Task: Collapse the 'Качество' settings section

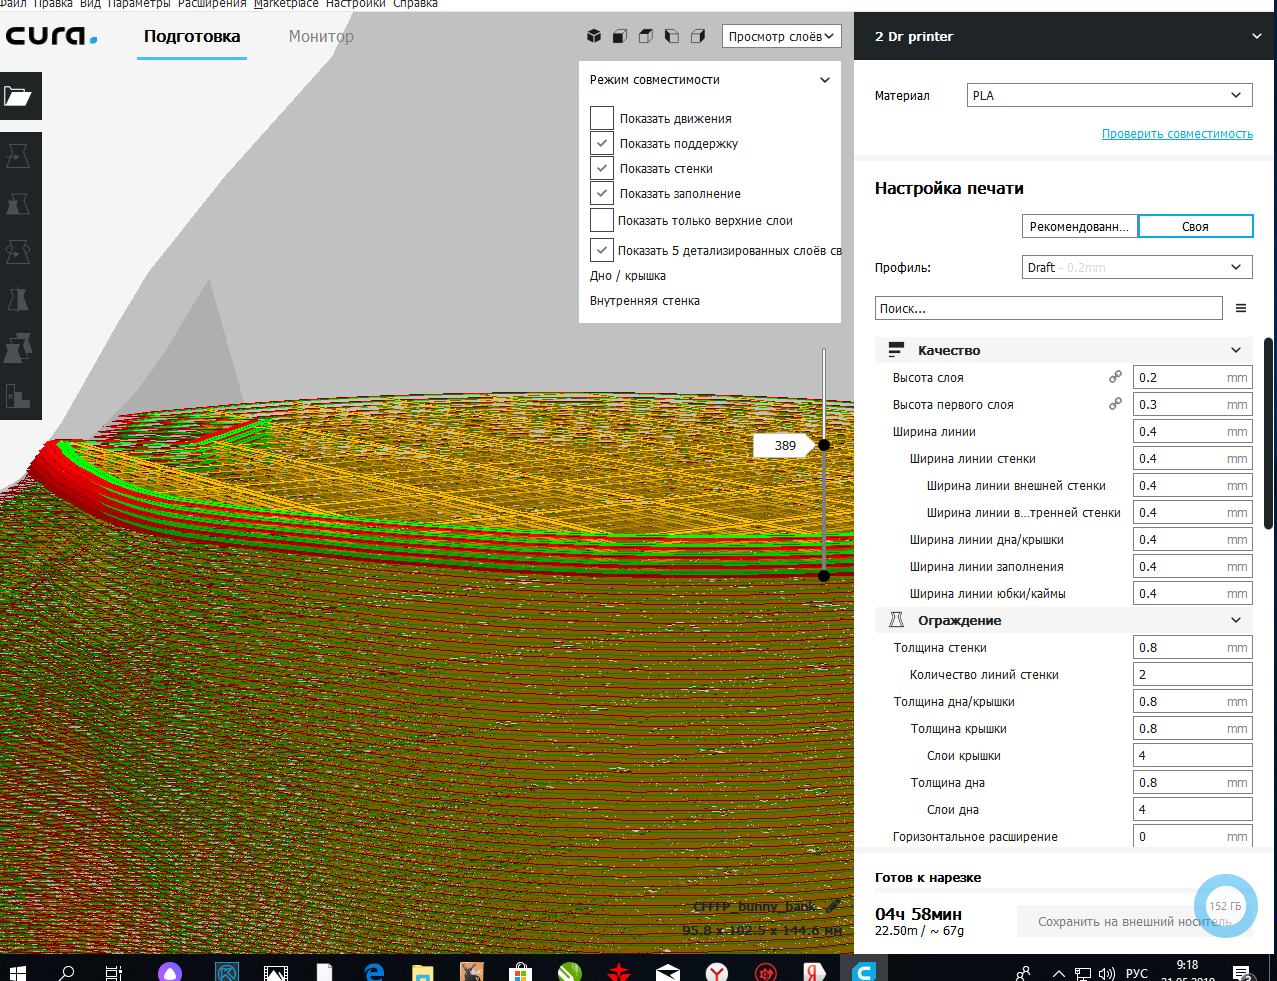Action: (x=1236, y=350)
